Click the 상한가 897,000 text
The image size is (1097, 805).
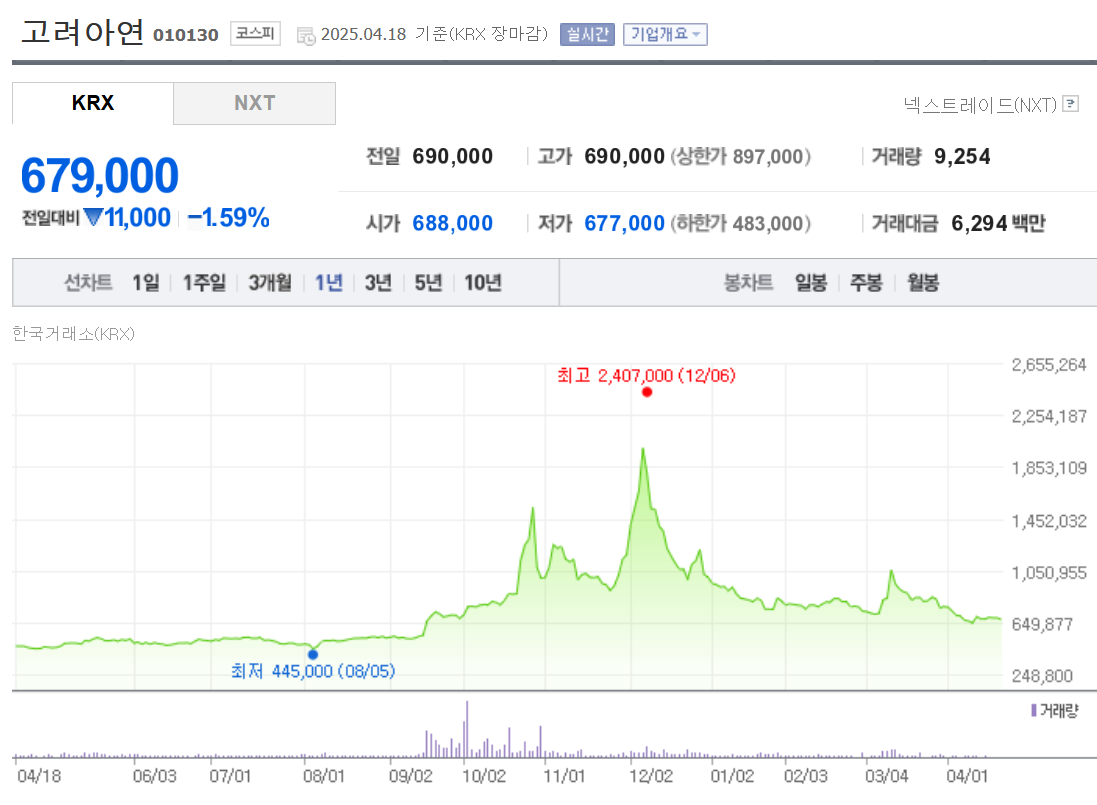coord(741,156)
